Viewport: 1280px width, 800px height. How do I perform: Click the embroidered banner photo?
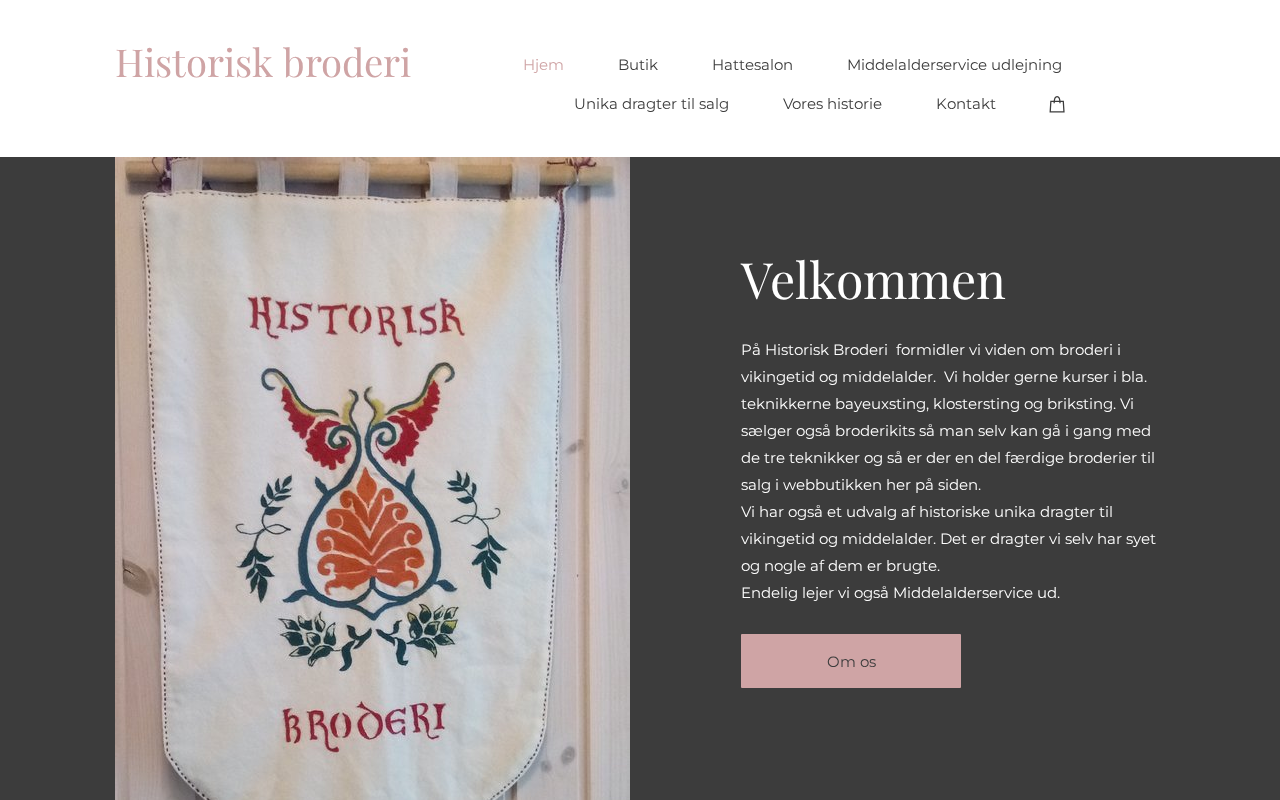pyautogui.click(x=372, y=478)
